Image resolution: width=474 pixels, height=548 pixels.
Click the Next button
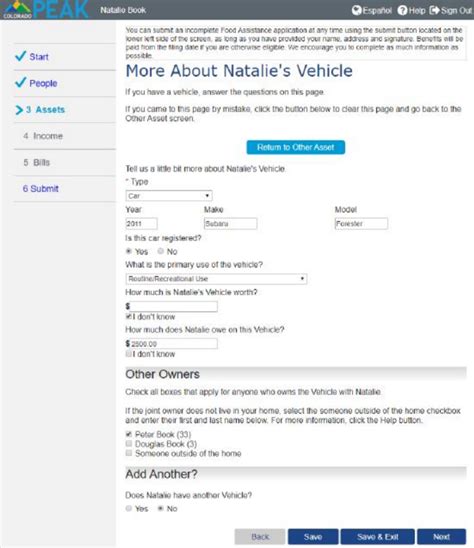click(x=441, y=537)
